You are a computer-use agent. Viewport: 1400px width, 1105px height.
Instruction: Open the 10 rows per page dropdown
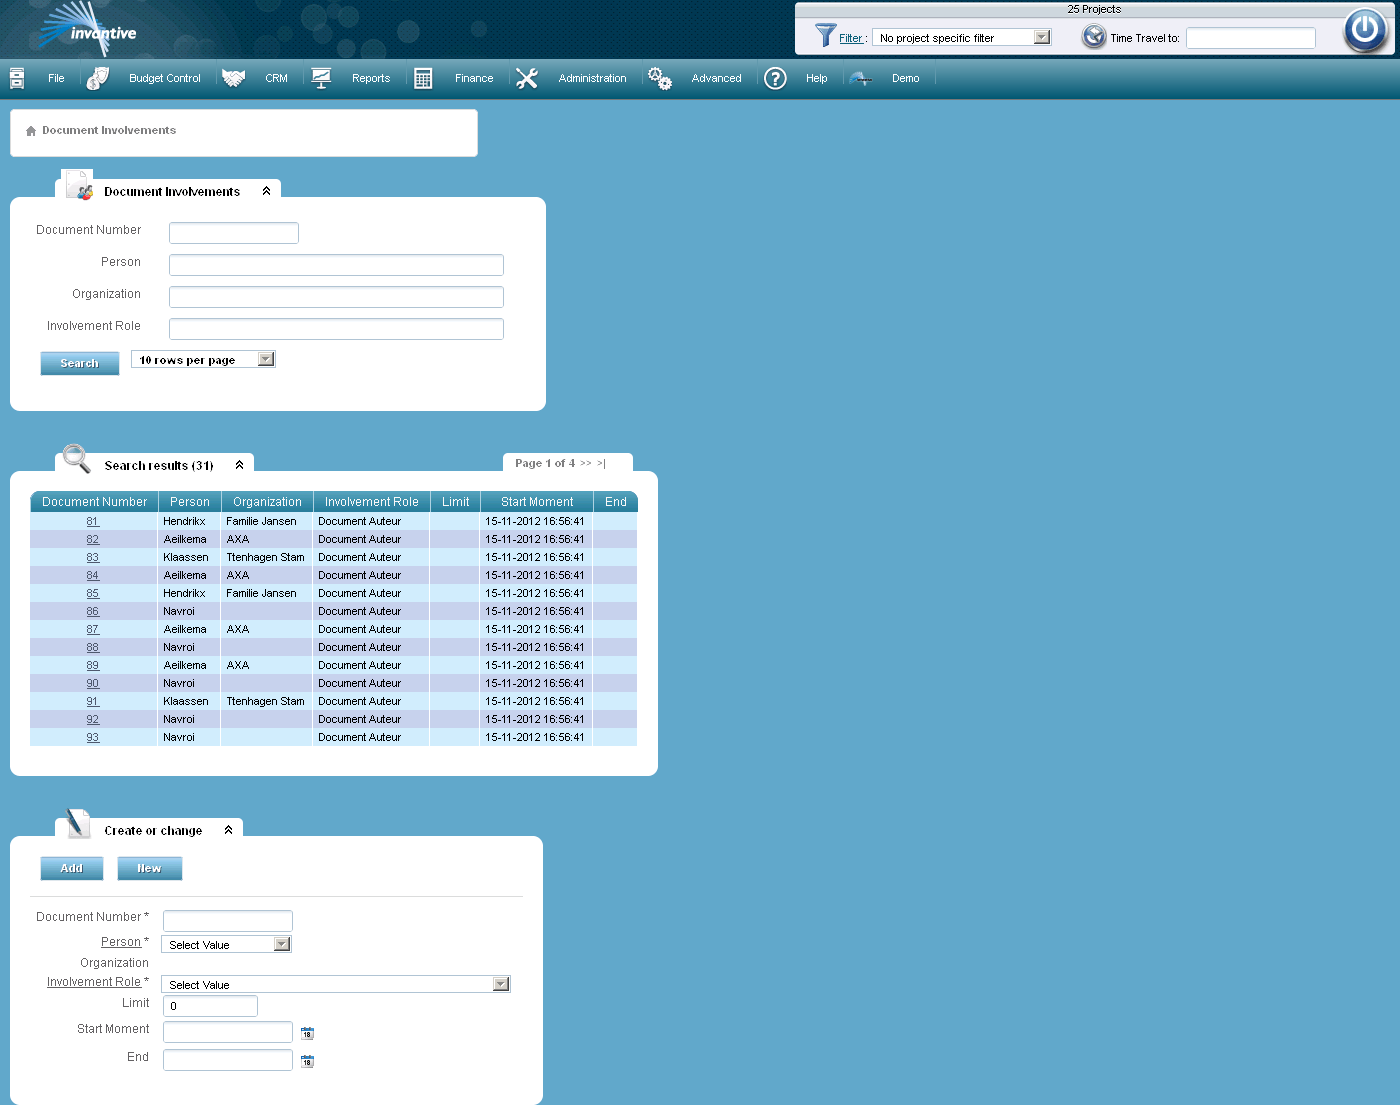tap(264, 358)
